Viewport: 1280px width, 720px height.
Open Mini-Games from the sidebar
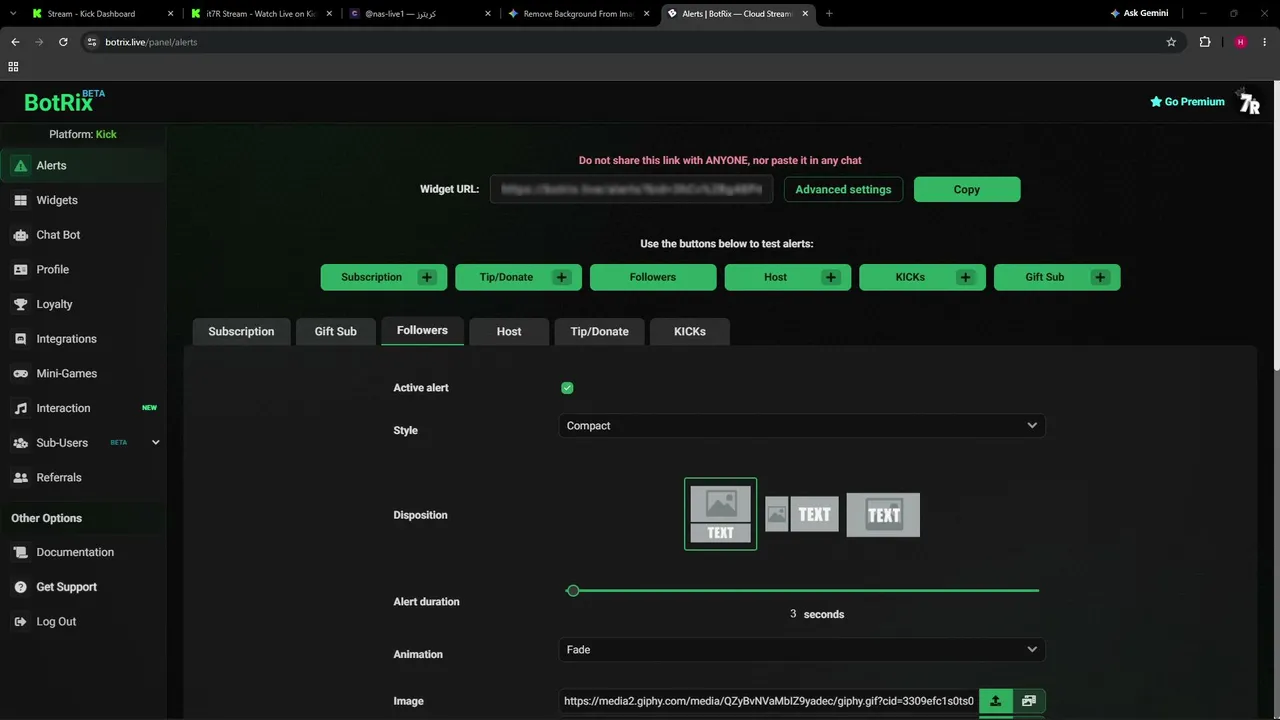(x=83, y=374)
